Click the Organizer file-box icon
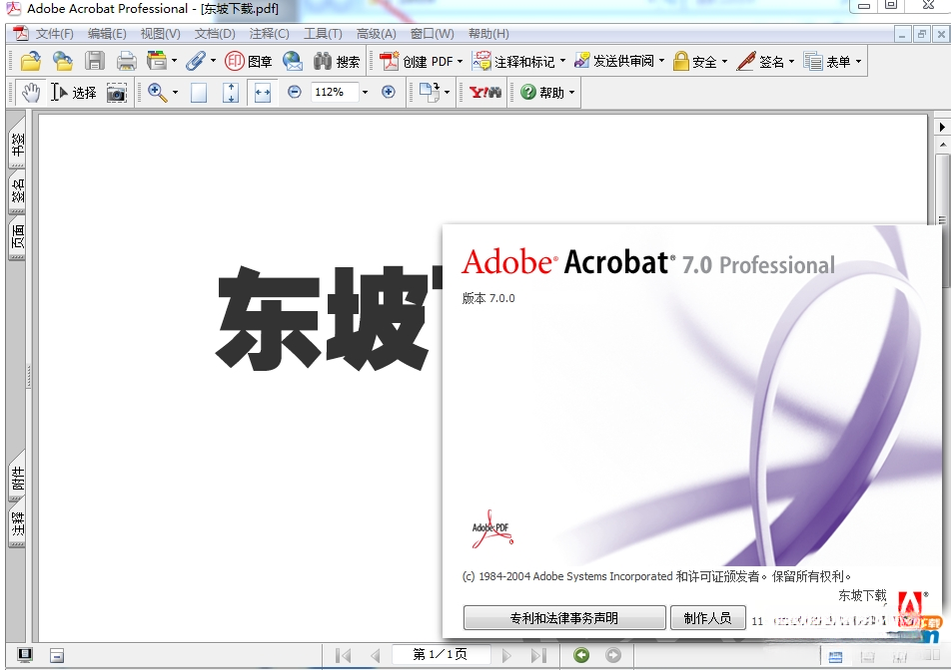This screenshot has height=670, width=951. (156, 61)
